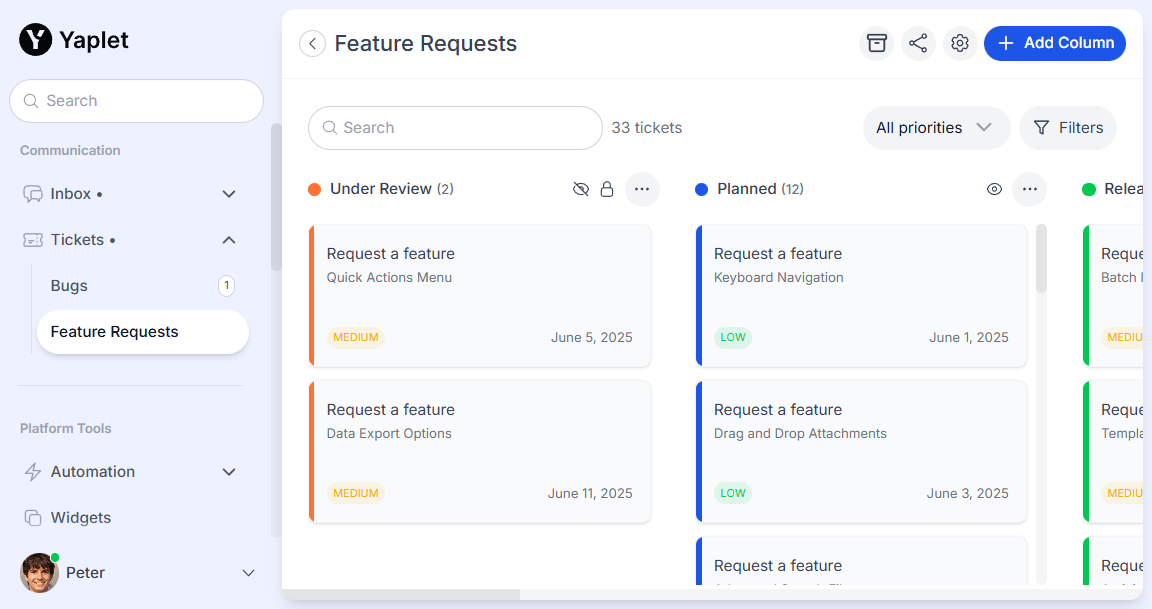Expand the Inbox section chevron
The image size is (1152, 609).
pyautogui.click(x=229, y=194)
